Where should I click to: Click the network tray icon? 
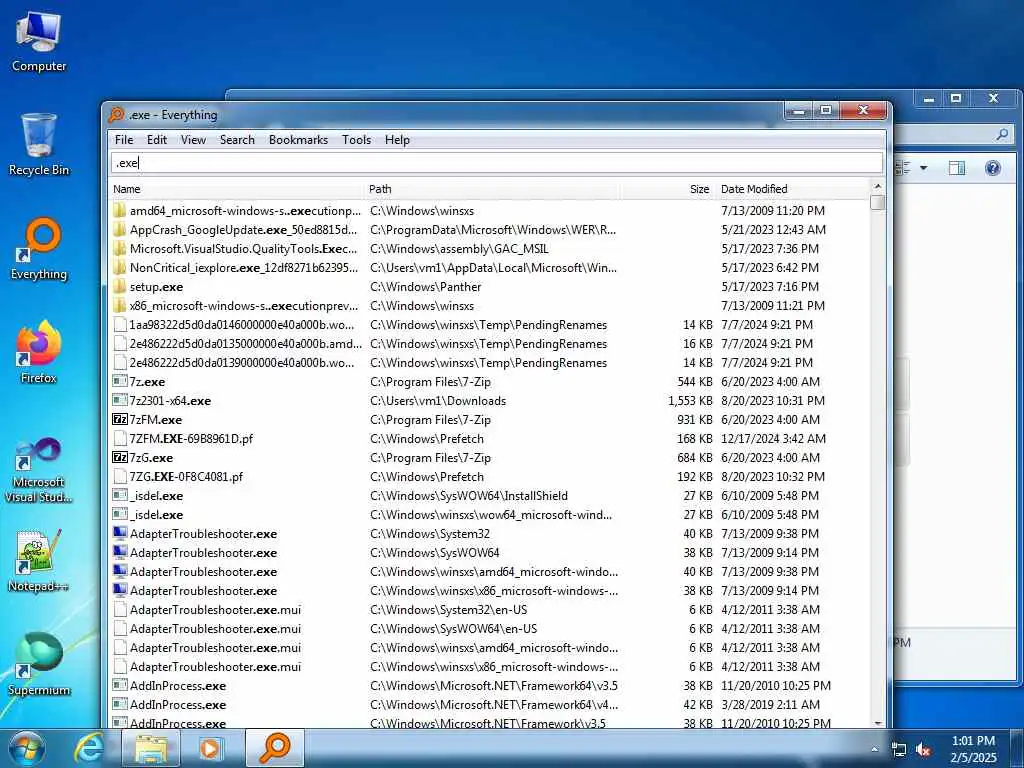tap(899, 750)
